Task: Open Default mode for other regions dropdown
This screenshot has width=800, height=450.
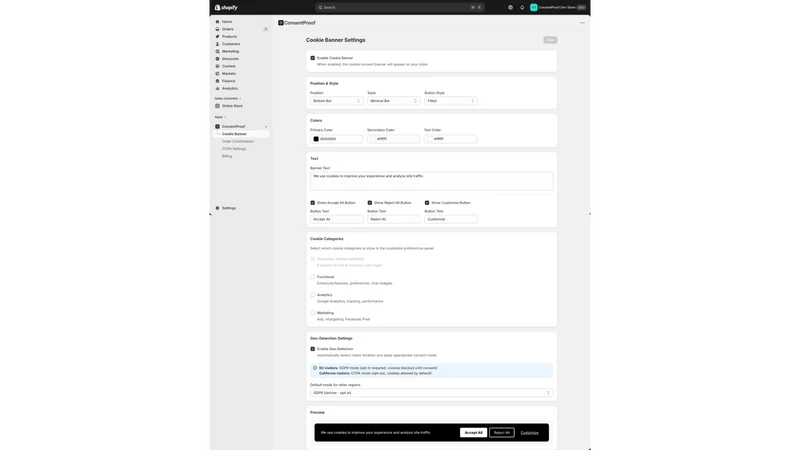Action: point(432,393)
